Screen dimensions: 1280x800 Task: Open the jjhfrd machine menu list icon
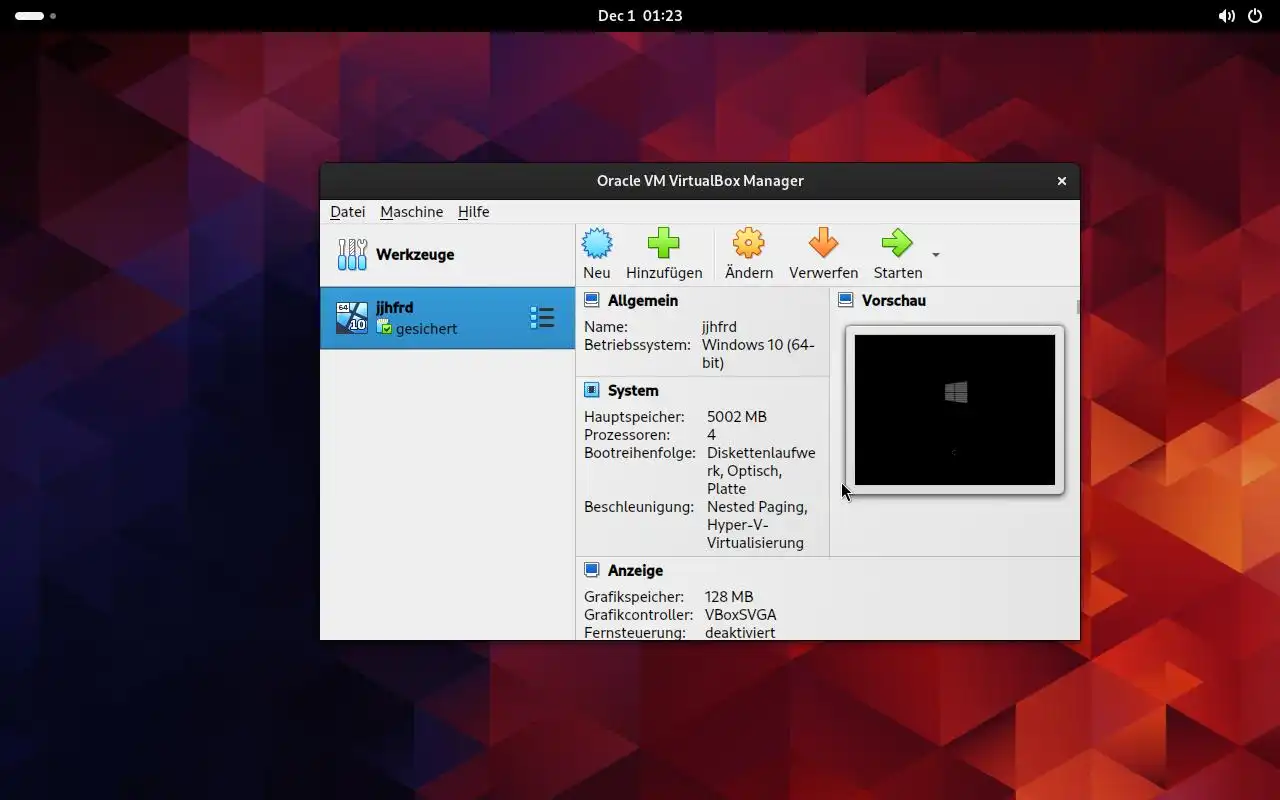(542, 318)
